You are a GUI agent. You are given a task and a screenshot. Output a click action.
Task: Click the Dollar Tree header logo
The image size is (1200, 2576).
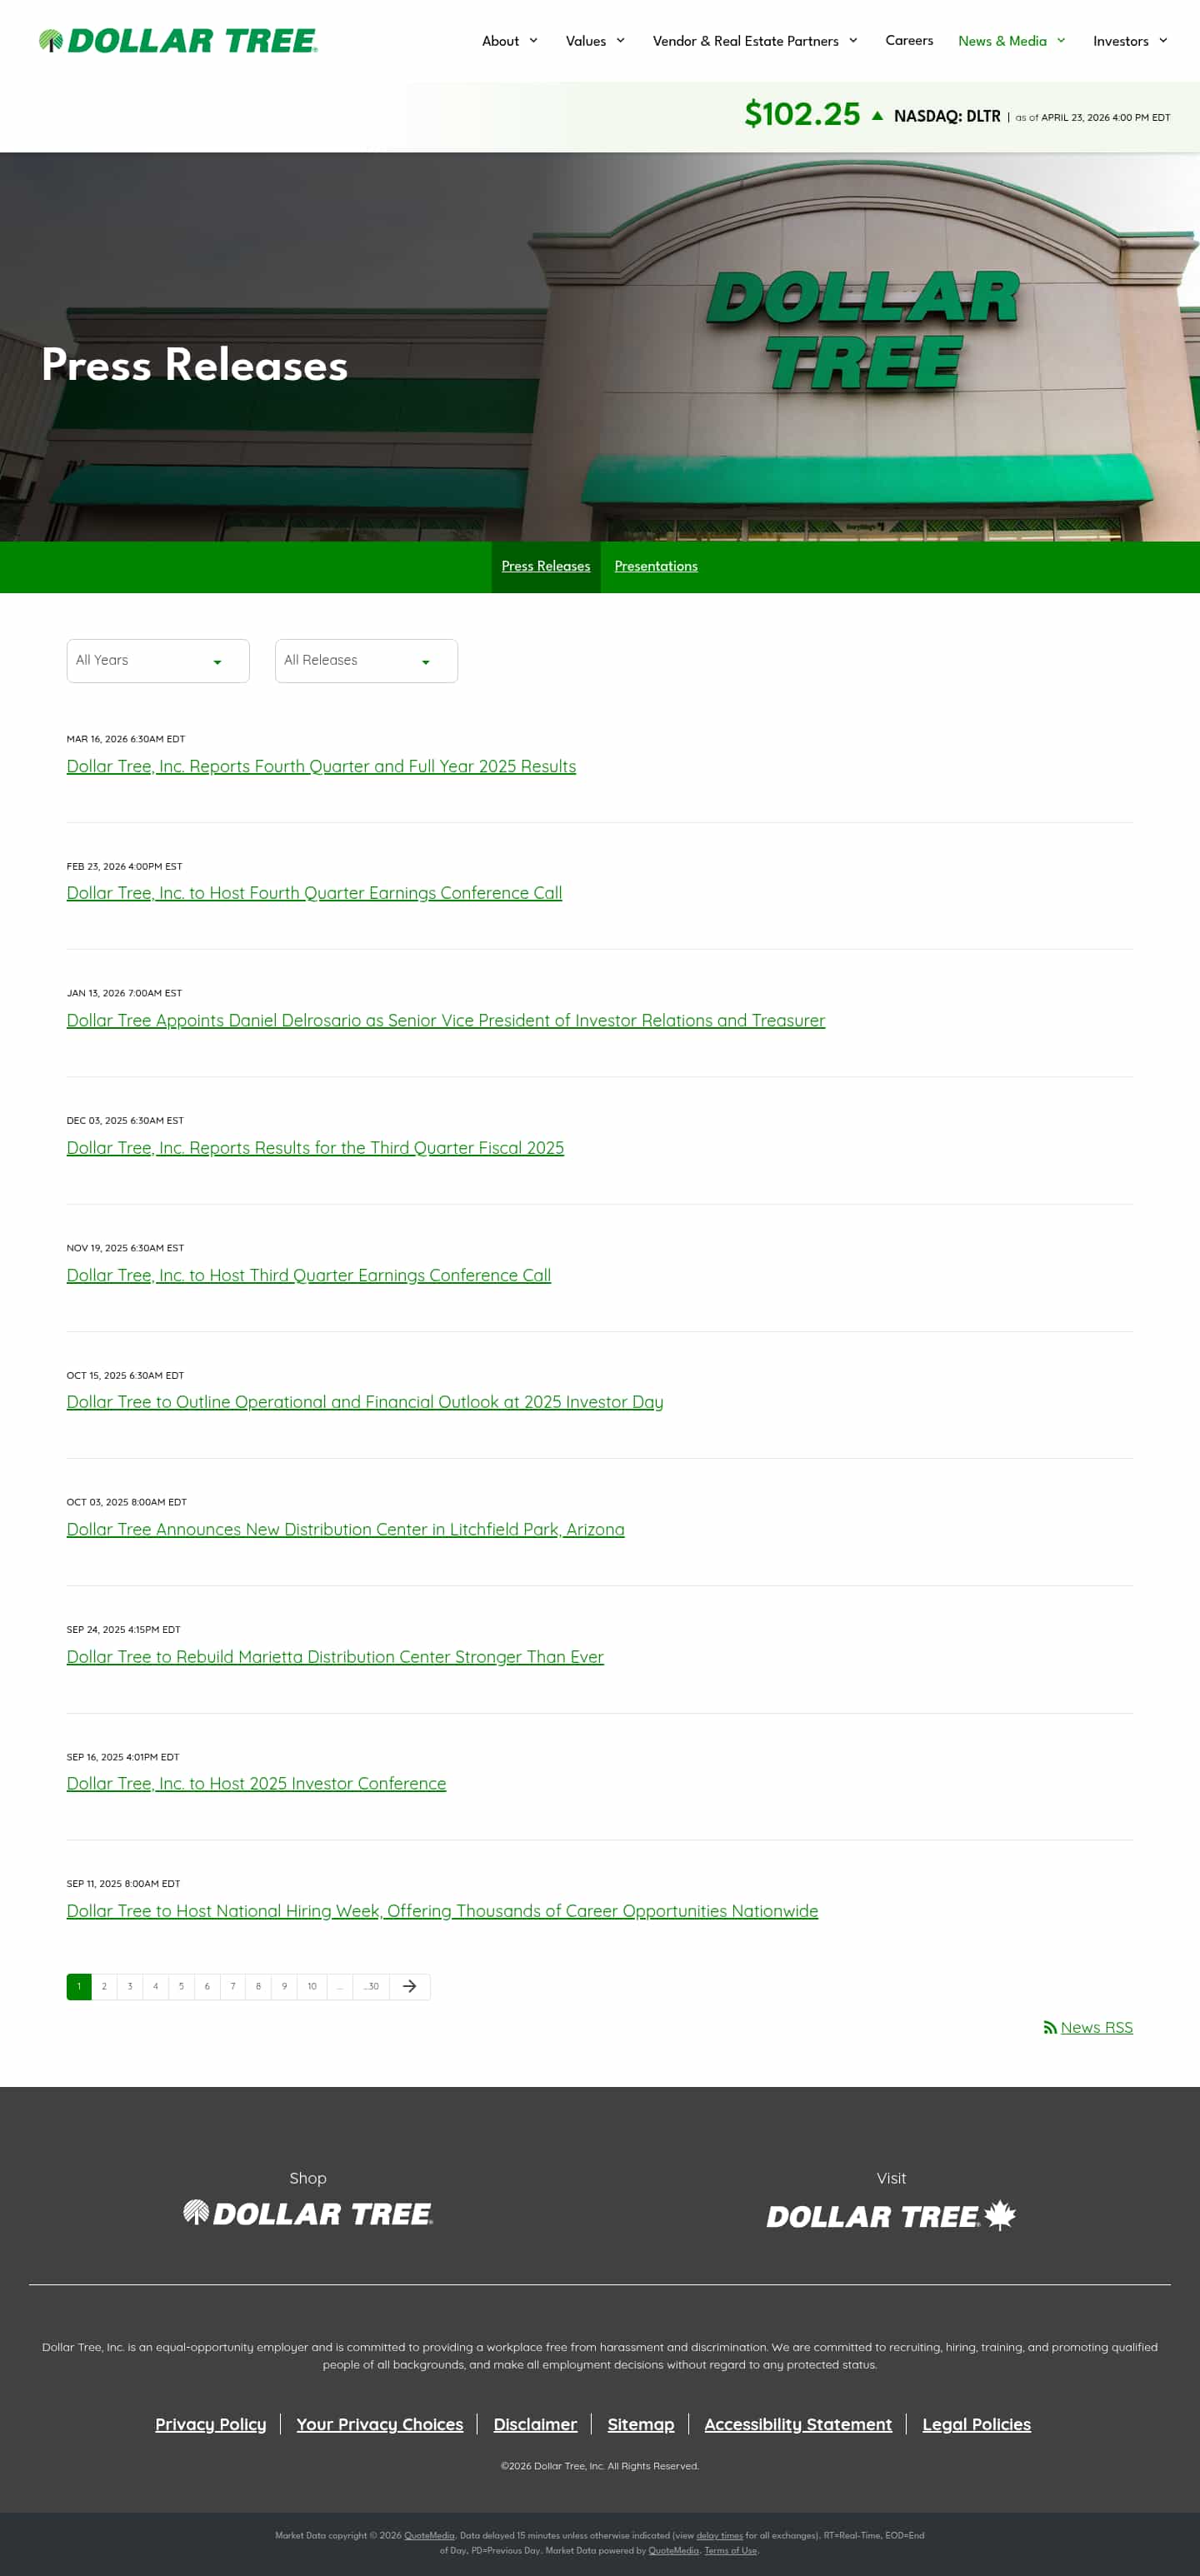tap(178, 40)
